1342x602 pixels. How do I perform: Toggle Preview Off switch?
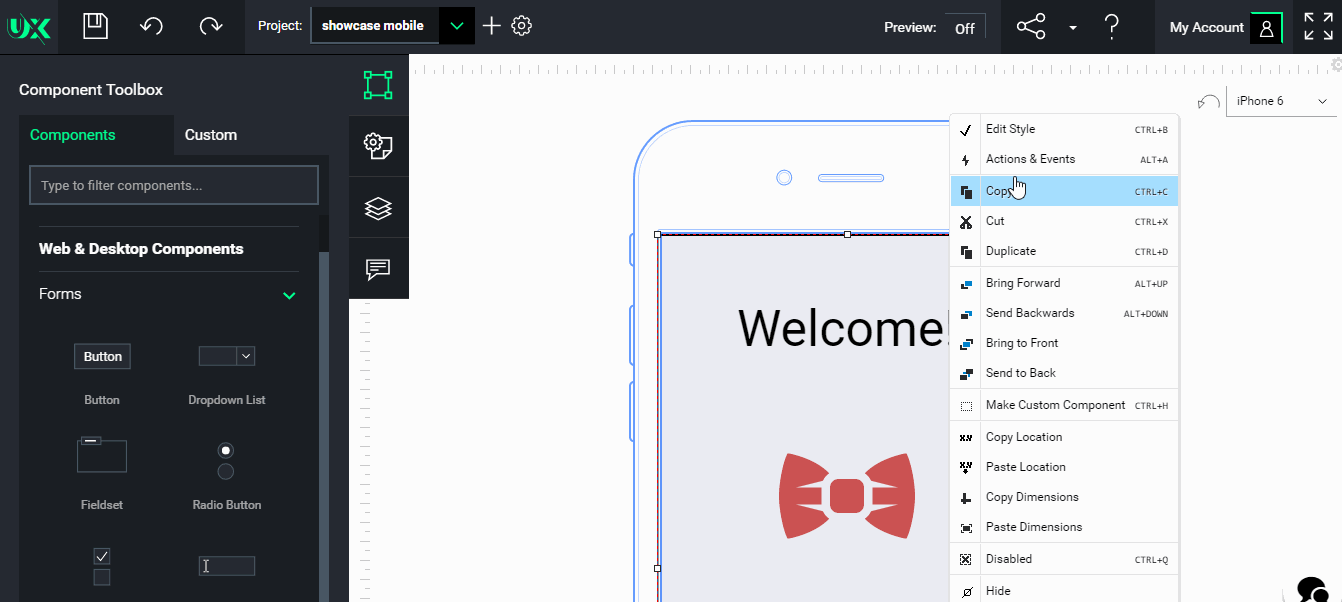click(x=964, y=28)
